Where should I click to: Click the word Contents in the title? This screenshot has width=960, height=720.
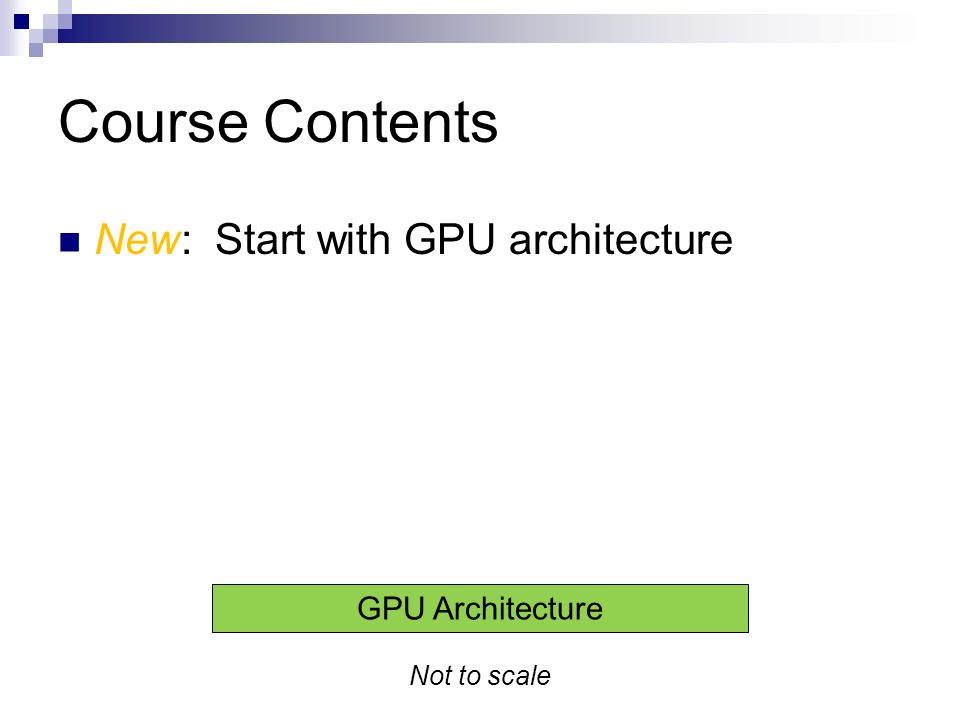380,122
